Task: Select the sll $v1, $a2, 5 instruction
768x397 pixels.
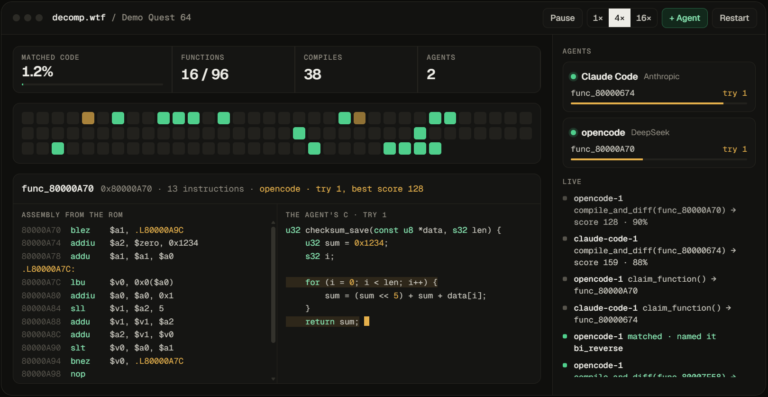Action: [93, 309]
